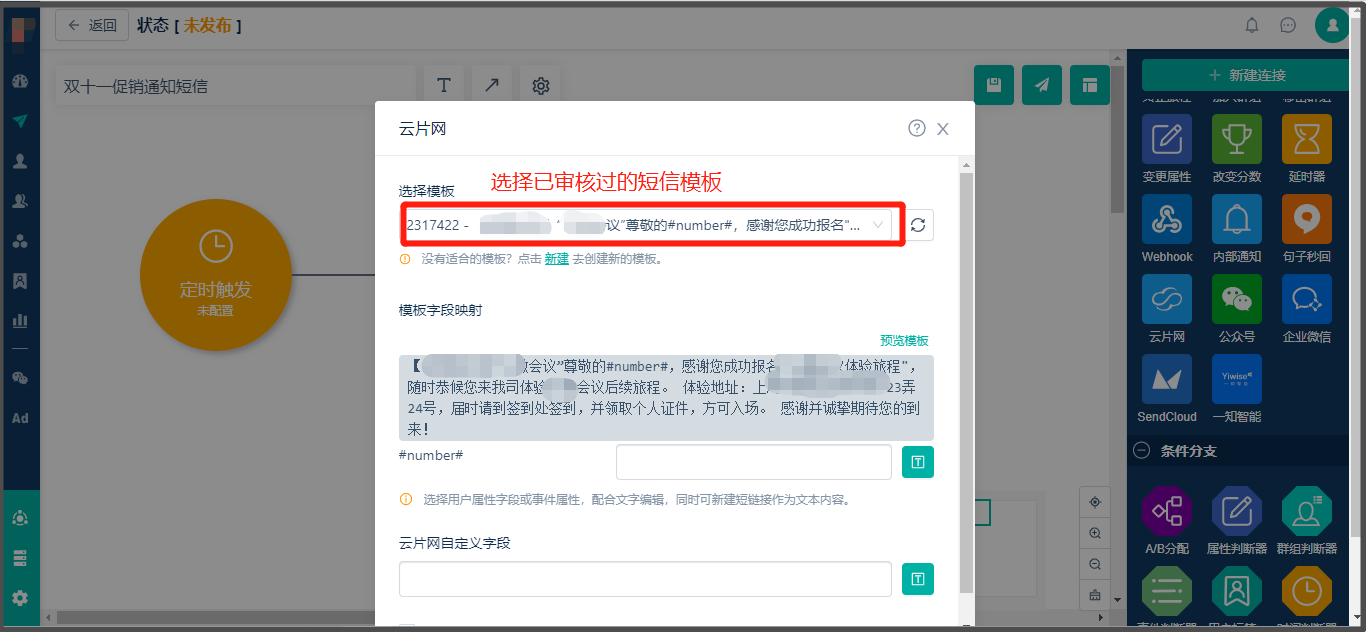This screenshot has width=1366, height=632.
Task: Click the arrow connector tool above canvas
Action: 492,86
